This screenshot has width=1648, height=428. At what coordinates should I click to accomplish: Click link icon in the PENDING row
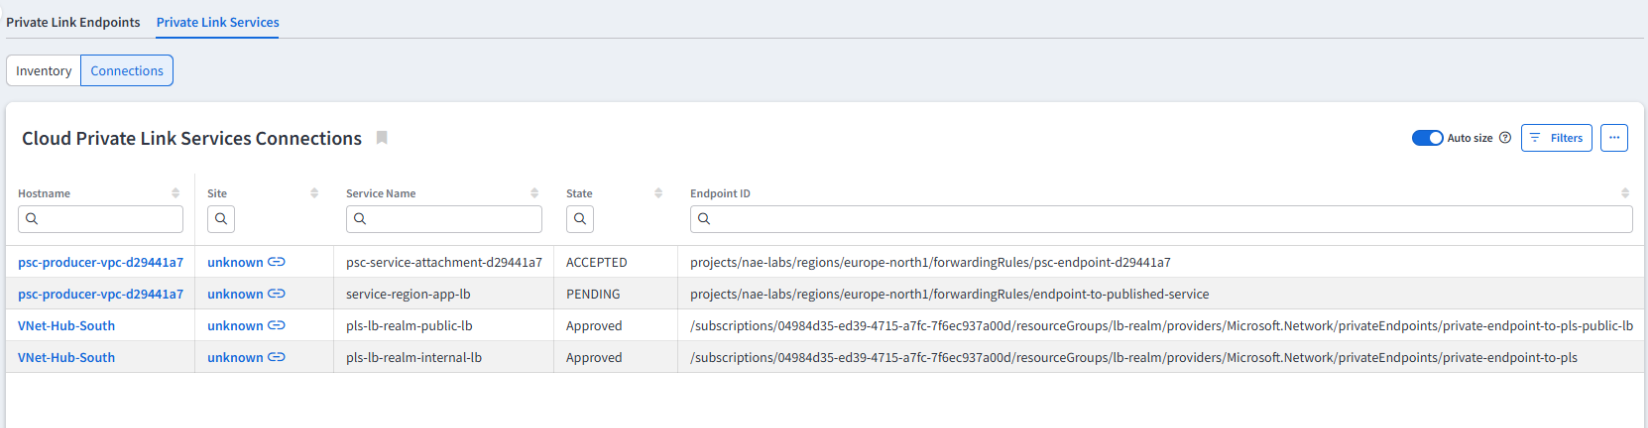[277, 294]
